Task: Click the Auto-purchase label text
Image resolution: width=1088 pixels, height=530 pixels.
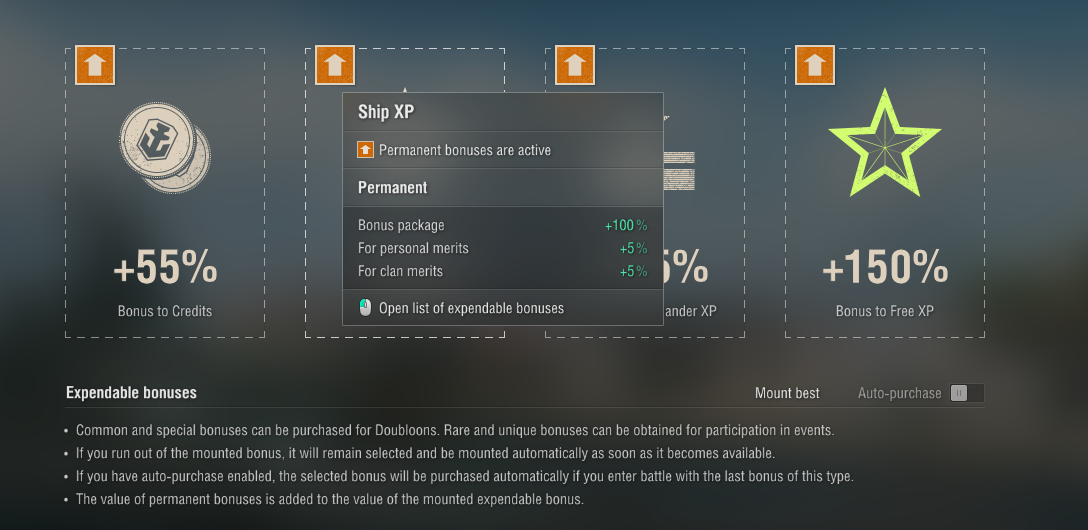Action: 899,393
